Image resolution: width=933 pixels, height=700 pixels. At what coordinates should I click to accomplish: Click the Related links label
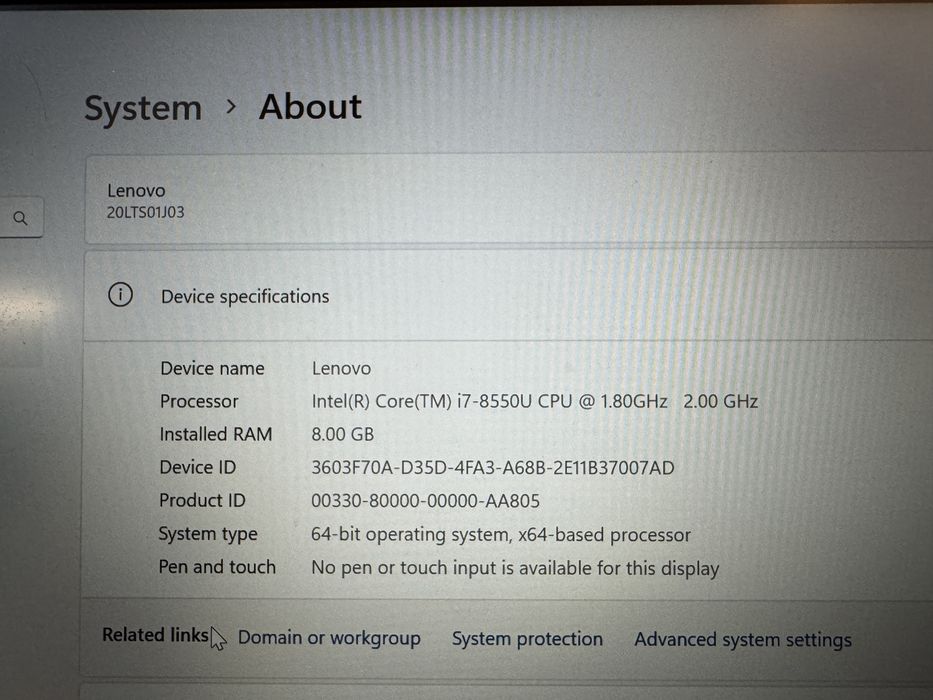click(155, 635)
